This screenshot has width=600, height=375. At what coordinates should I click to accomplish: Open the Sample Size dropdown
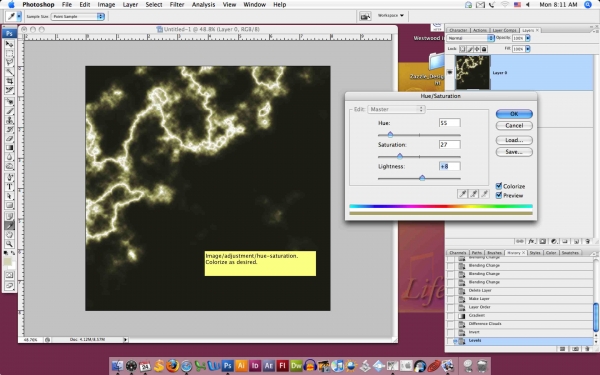pyautogui.click(x=78, y=16)
